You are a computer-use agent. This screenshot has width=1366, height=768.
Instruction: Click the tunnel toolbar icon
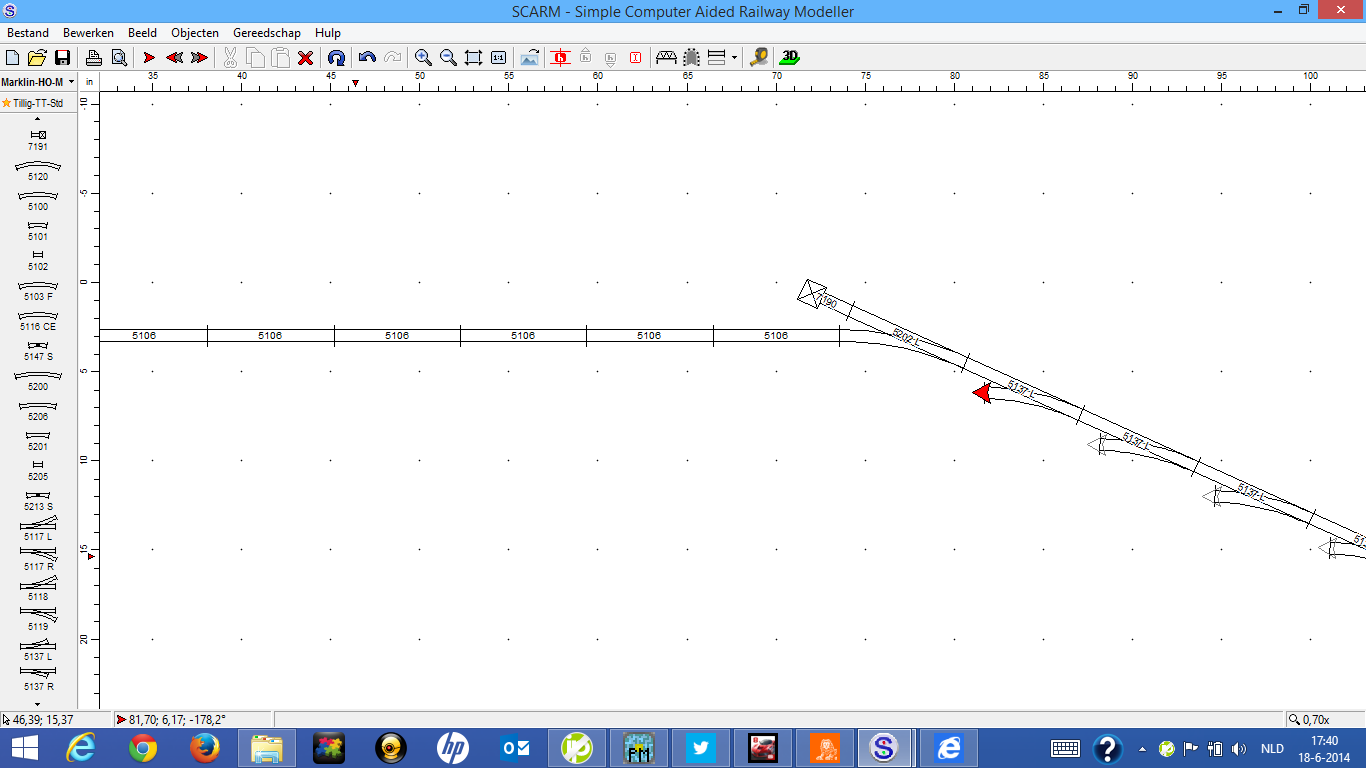click(x=691, y=58)
